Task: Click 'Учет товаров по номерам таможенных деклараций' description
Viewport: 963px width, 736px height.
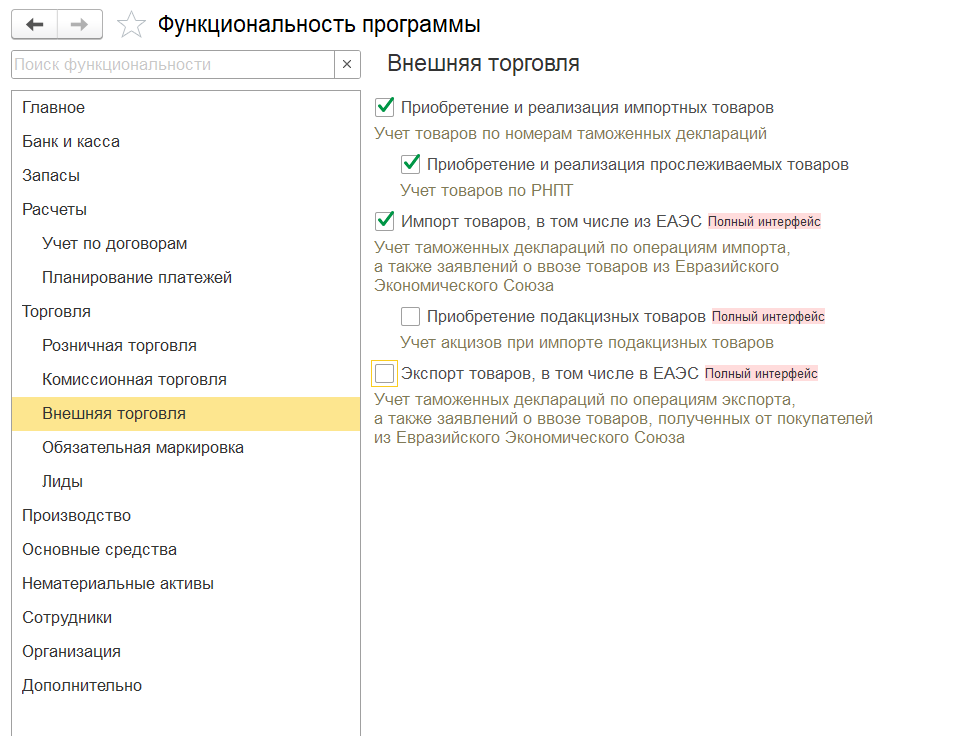Action: [571, 133]
